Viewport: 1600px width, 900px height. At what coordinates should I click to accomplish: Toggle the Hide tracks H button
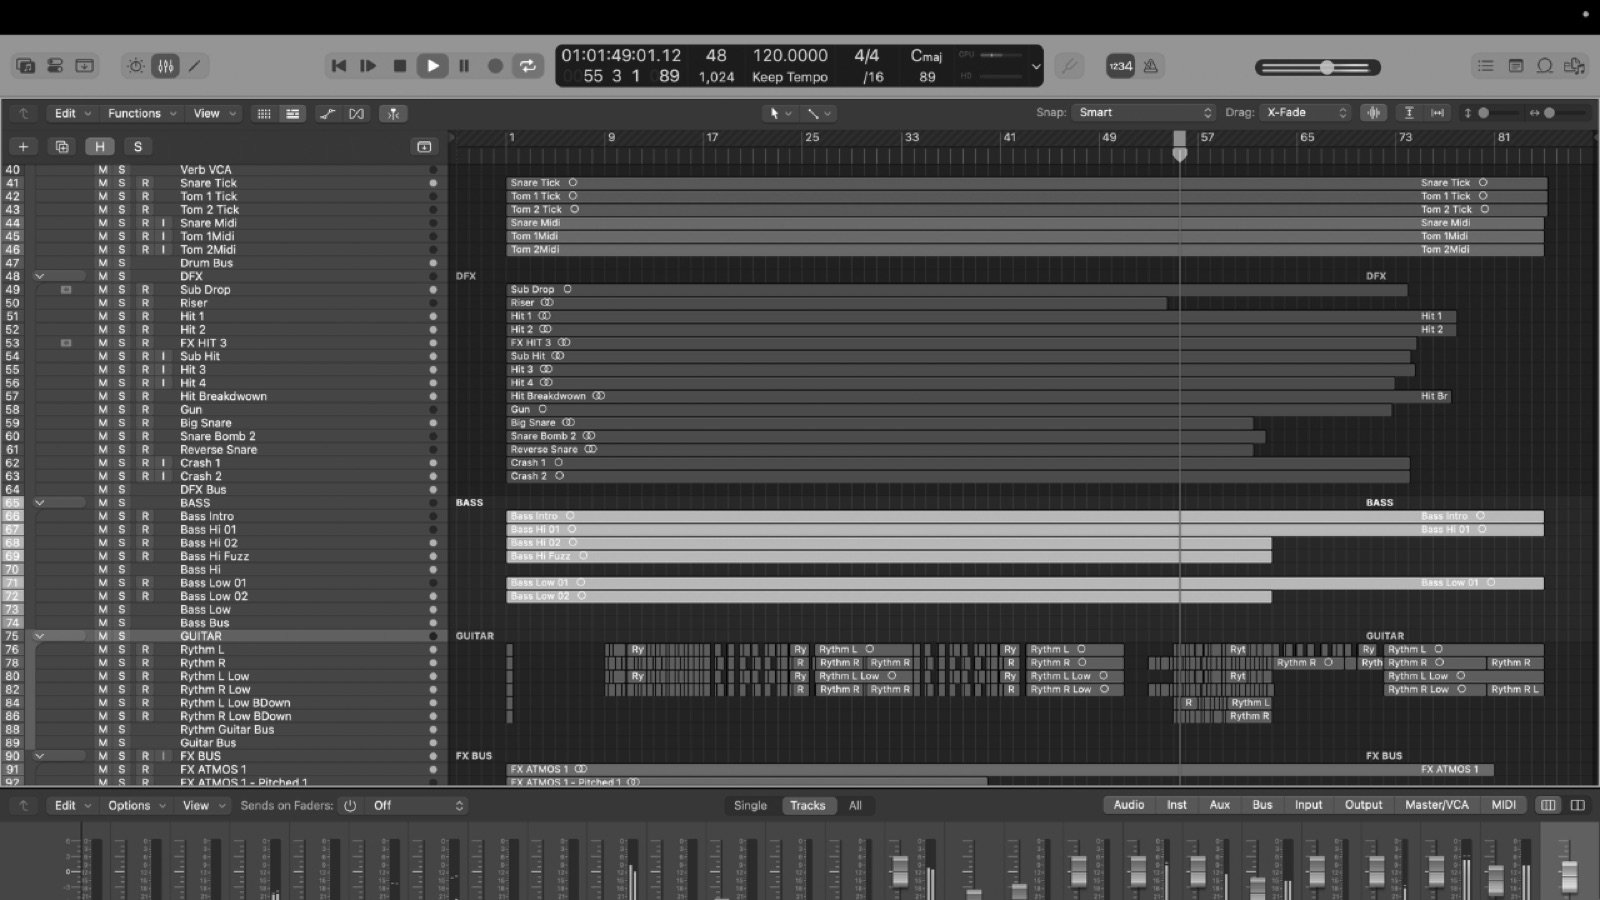tap(100, 147)
